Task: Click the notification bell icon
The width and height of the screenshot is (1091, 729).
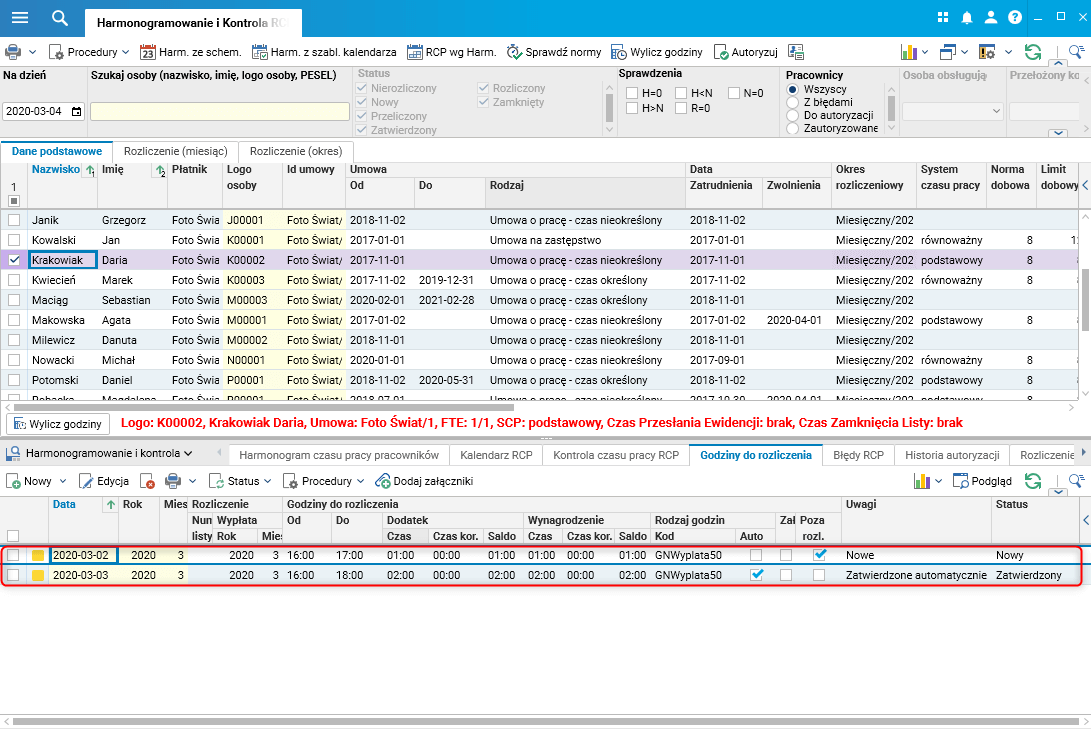Action: pos(967,18)
